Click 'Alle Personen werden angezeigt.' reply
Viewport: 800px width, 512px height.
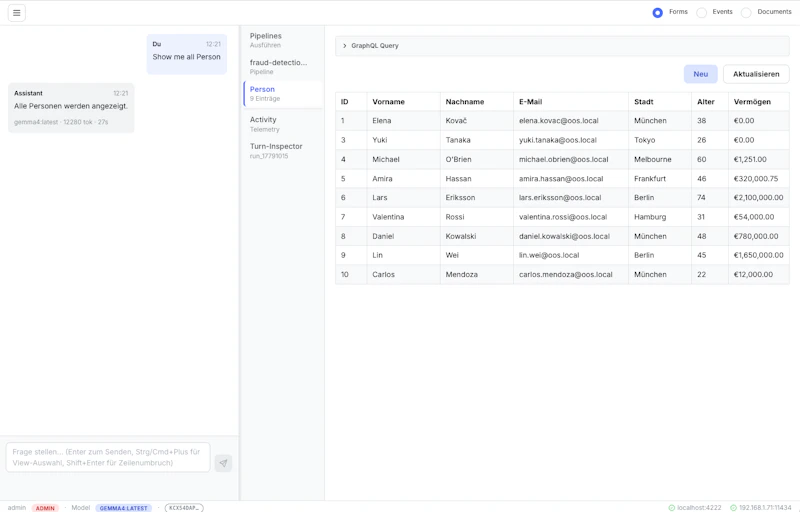coord(71,106)
